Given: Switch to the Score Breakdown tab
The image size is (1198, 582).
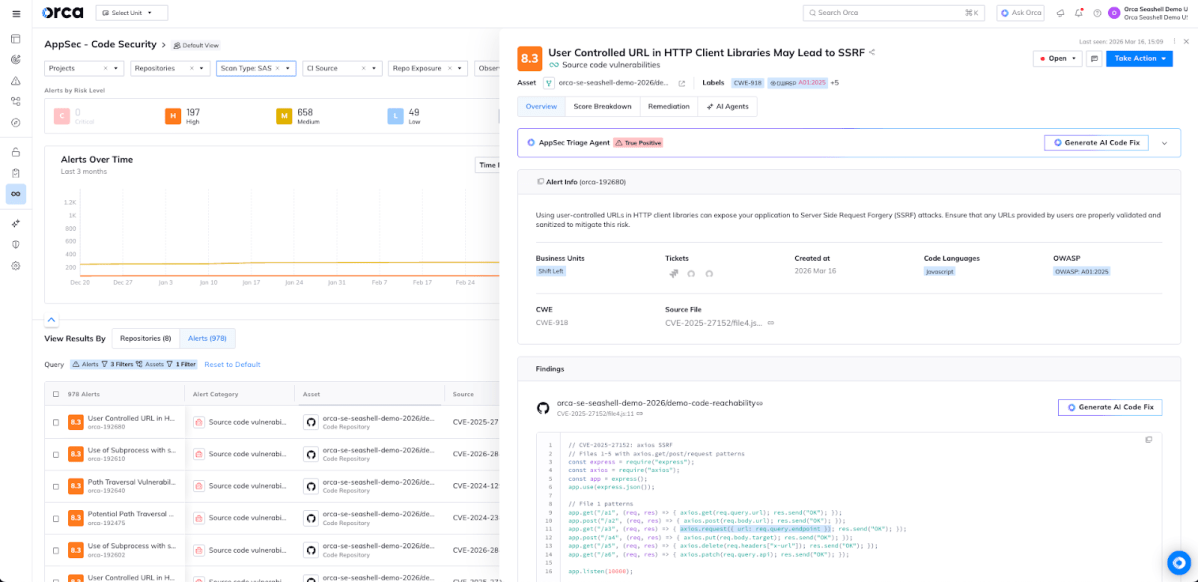Looking at the screenshot, I should pos(603,106).
